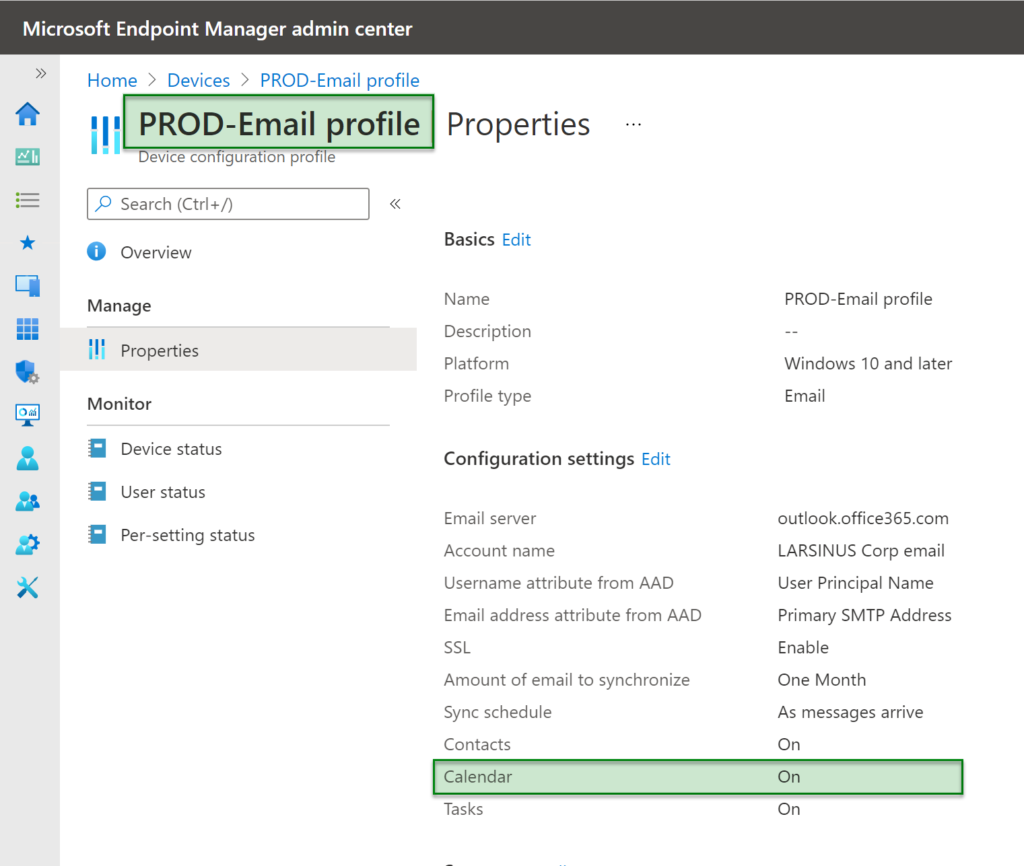This screenshot has height=866, width=1024.
Task: Open the more options ellipsis next to Properties
Action: point(633,124)
